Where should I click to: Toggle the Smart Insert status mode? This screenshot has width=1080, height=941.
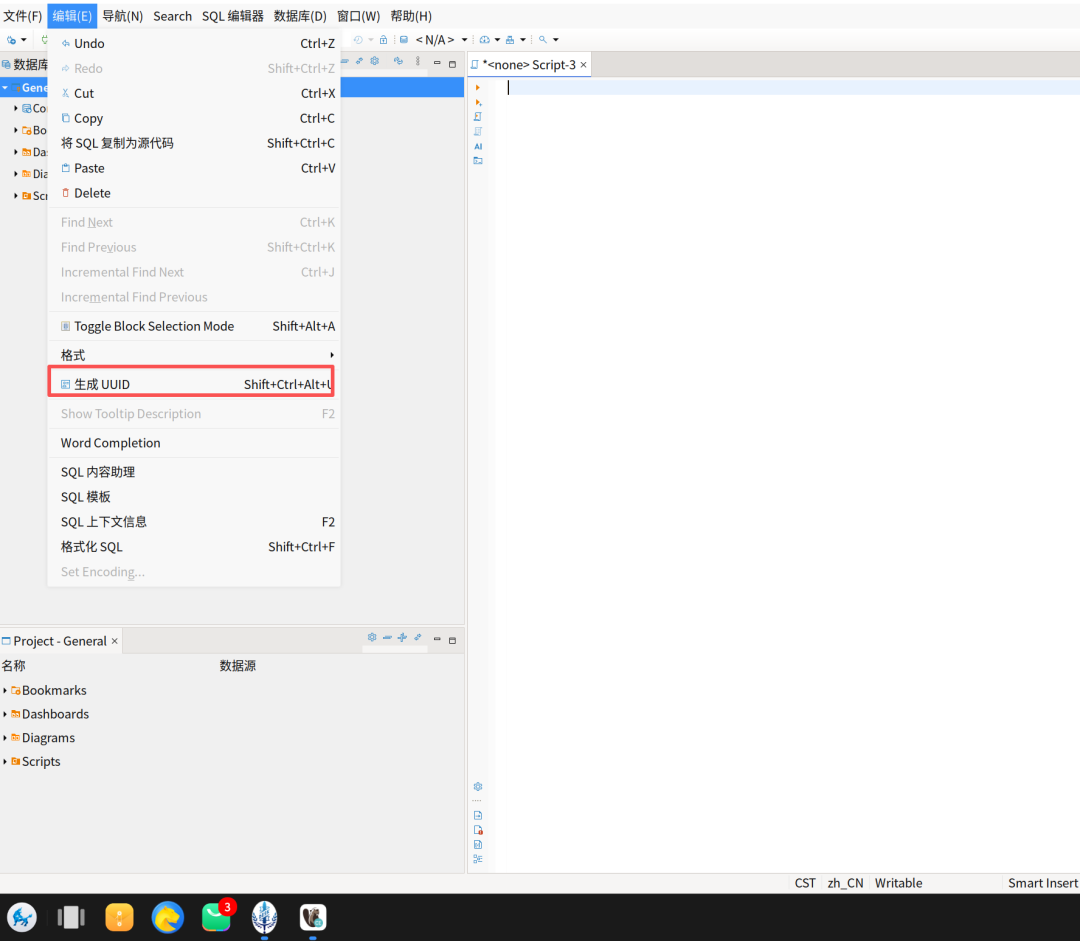pos(1042,883)
